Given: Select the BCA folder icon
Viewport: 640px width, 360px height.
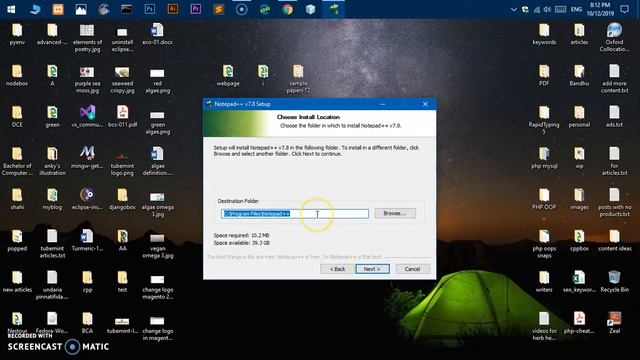Looking at the screenshot, I should pos(87,323).
